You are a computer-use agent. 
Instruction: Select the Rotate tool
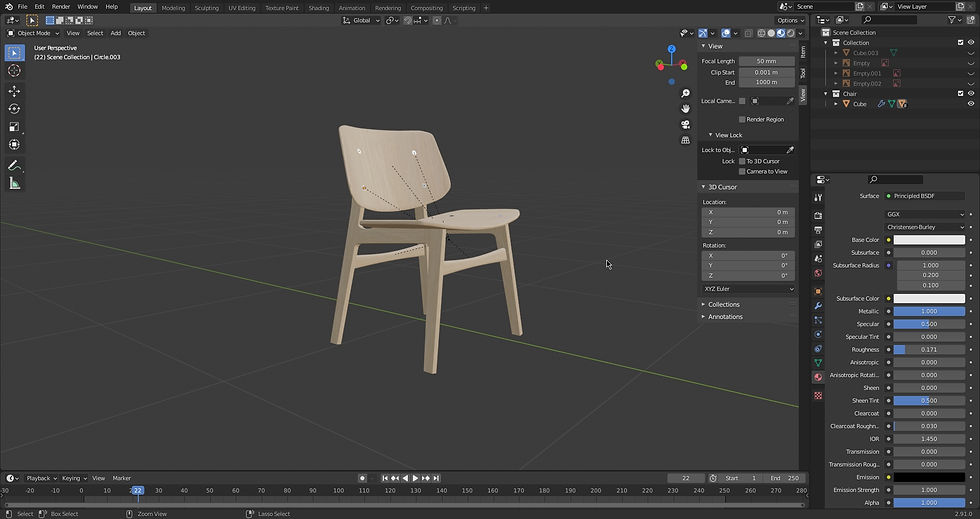point(14,109)
